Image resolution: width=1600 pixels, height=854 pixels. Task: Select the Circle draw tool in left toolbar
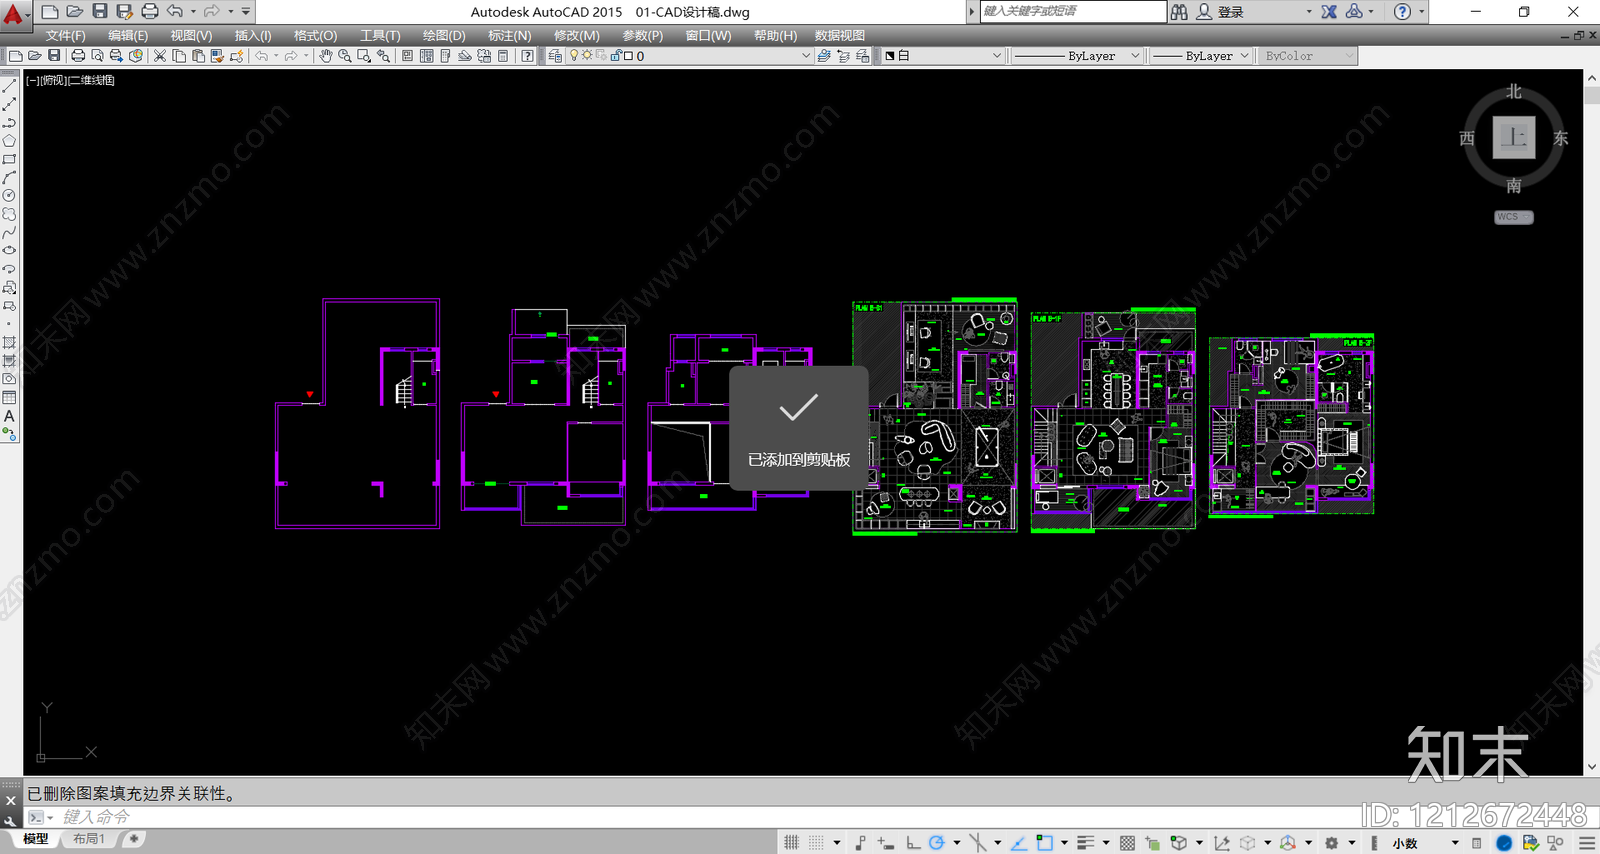tap(9, 196)
